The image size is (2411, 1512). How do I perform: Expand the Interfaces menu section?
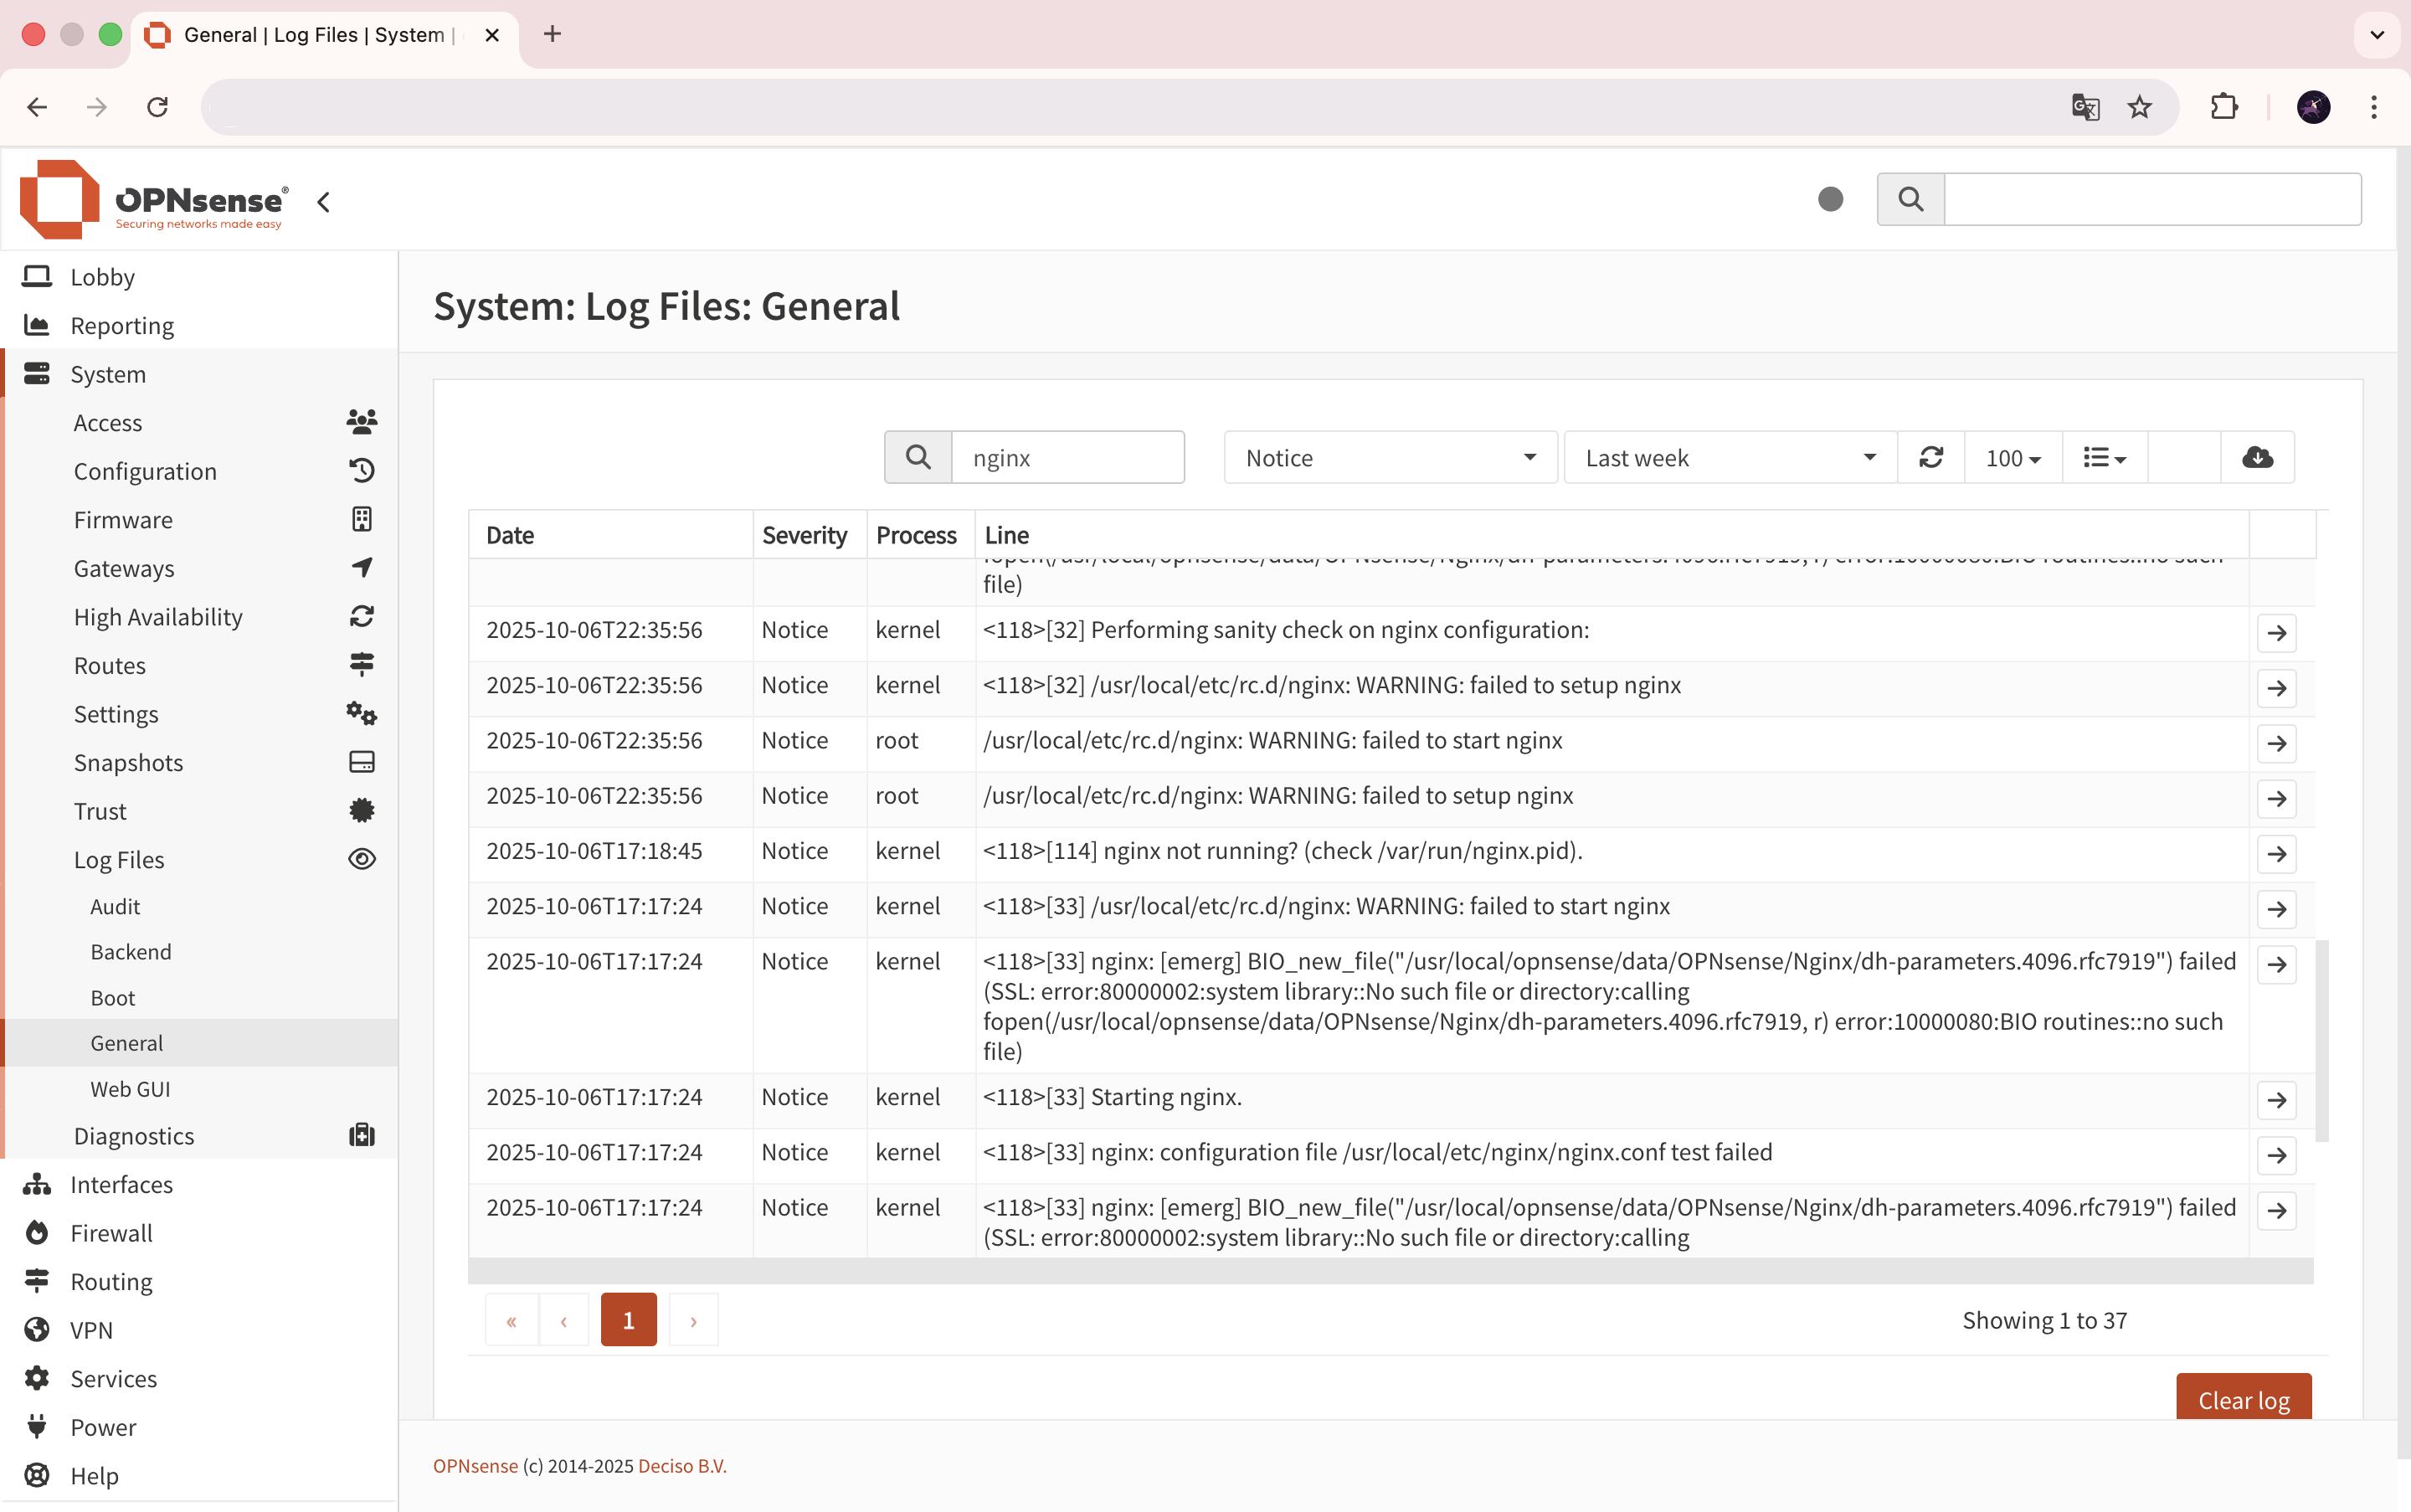200,1184
